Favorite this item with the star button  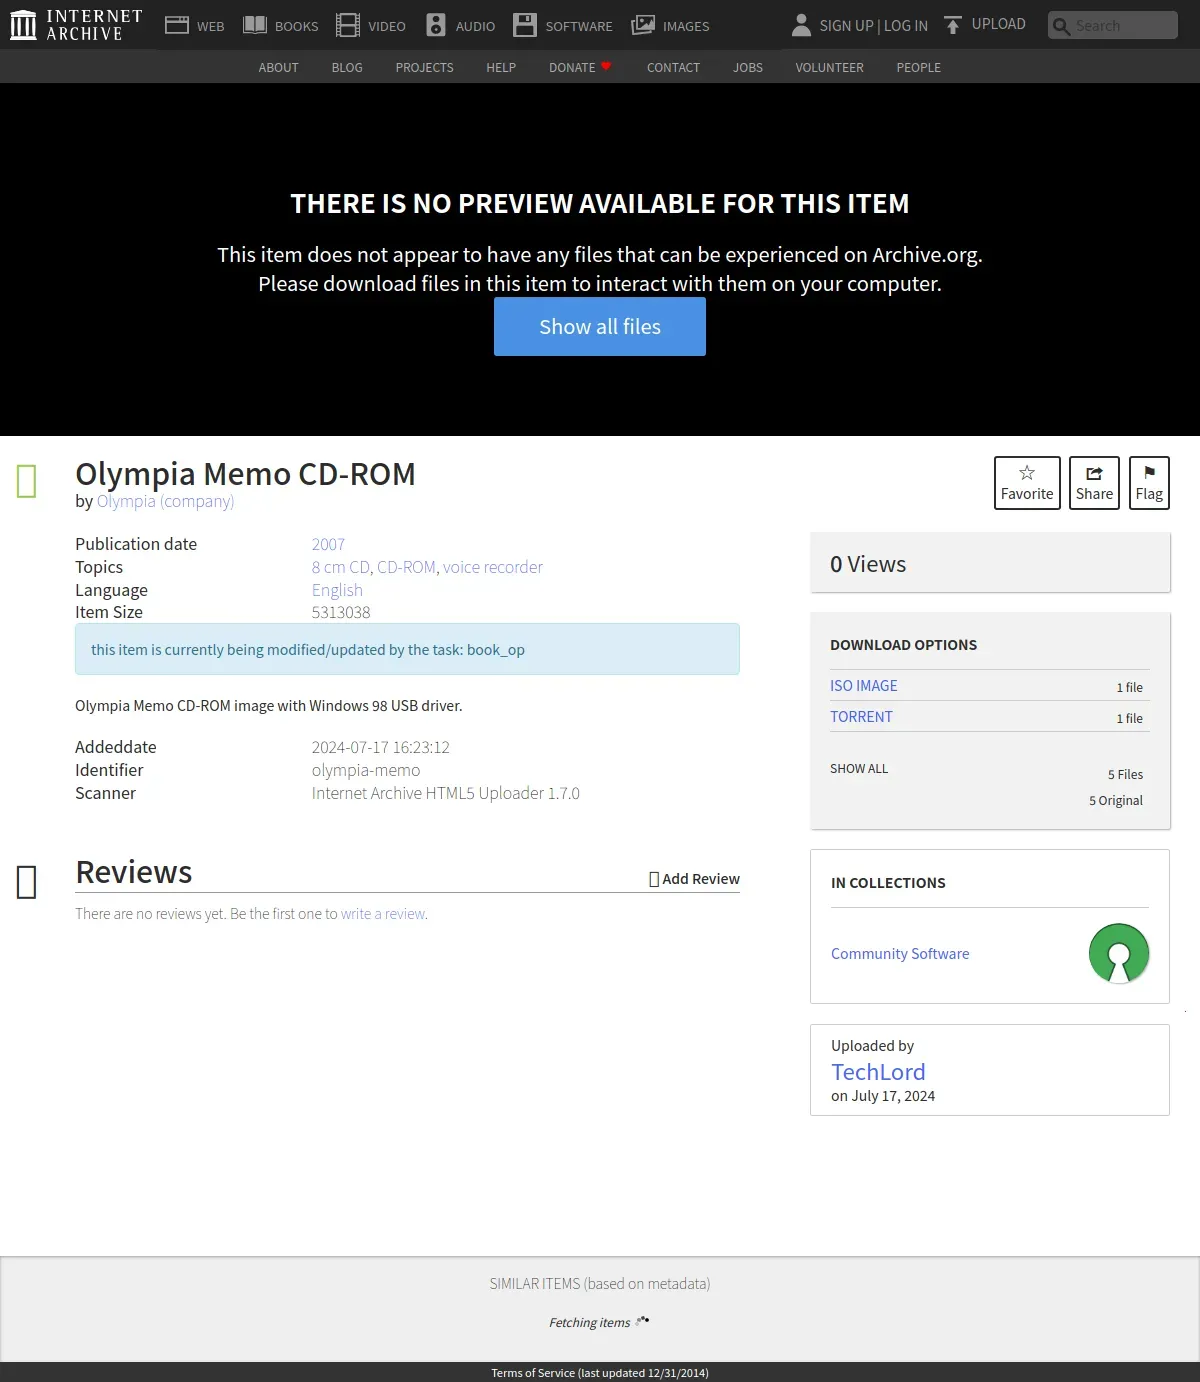1027,483
